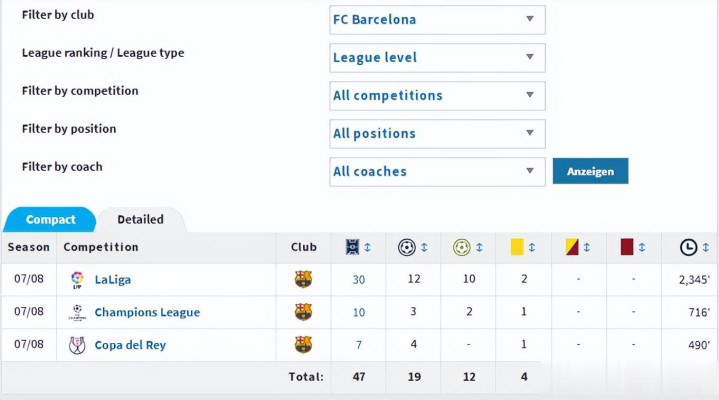Viewport: 719px width, 400px height.
Task: Click Barcelona crest in LaLiga row
Action: [x=303, y=280]
